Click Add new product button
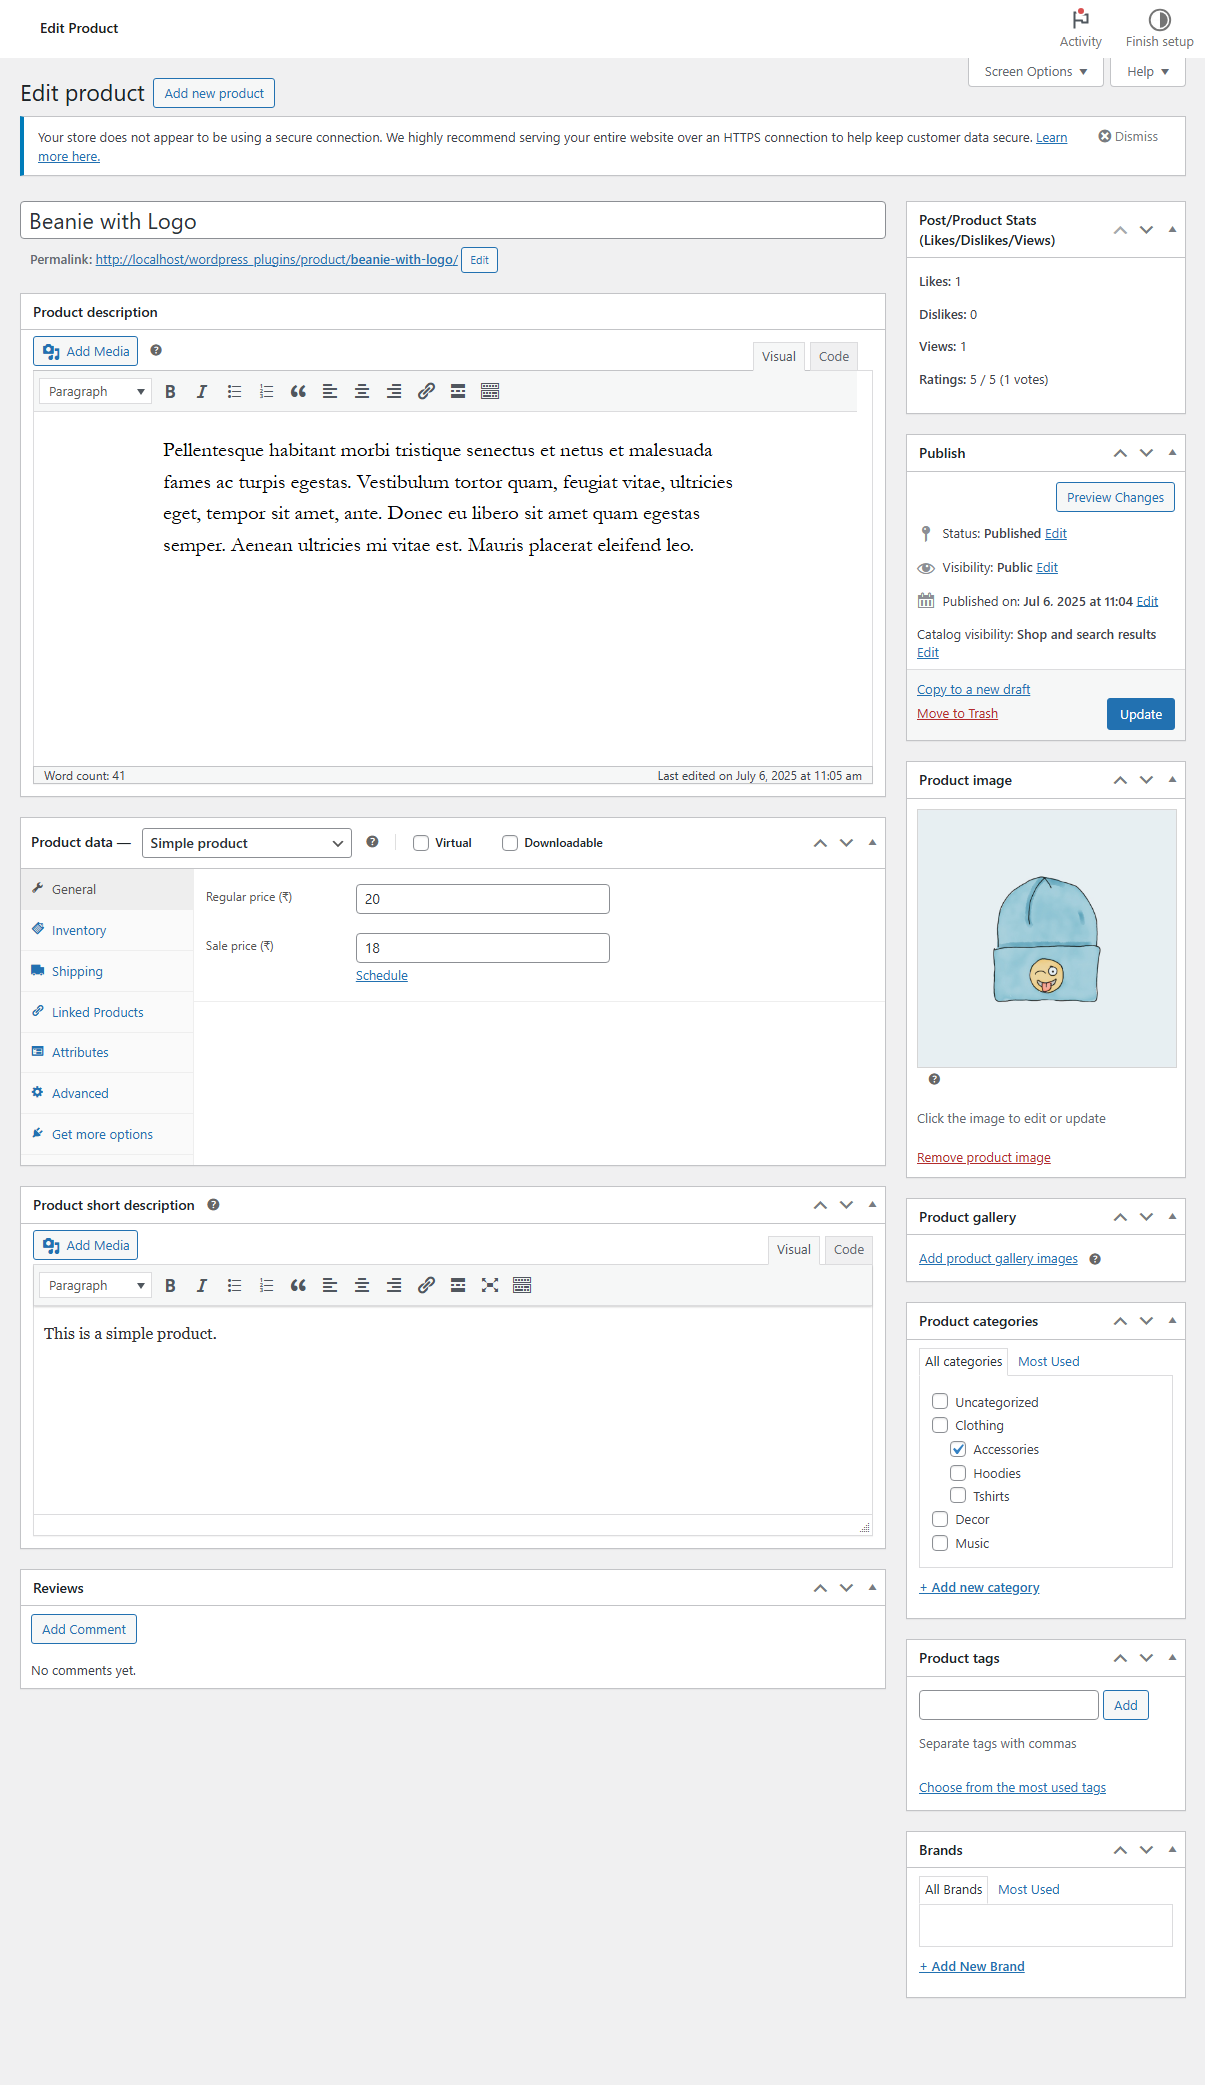Screen dimensions: 1205x2085 coord(214,93)
